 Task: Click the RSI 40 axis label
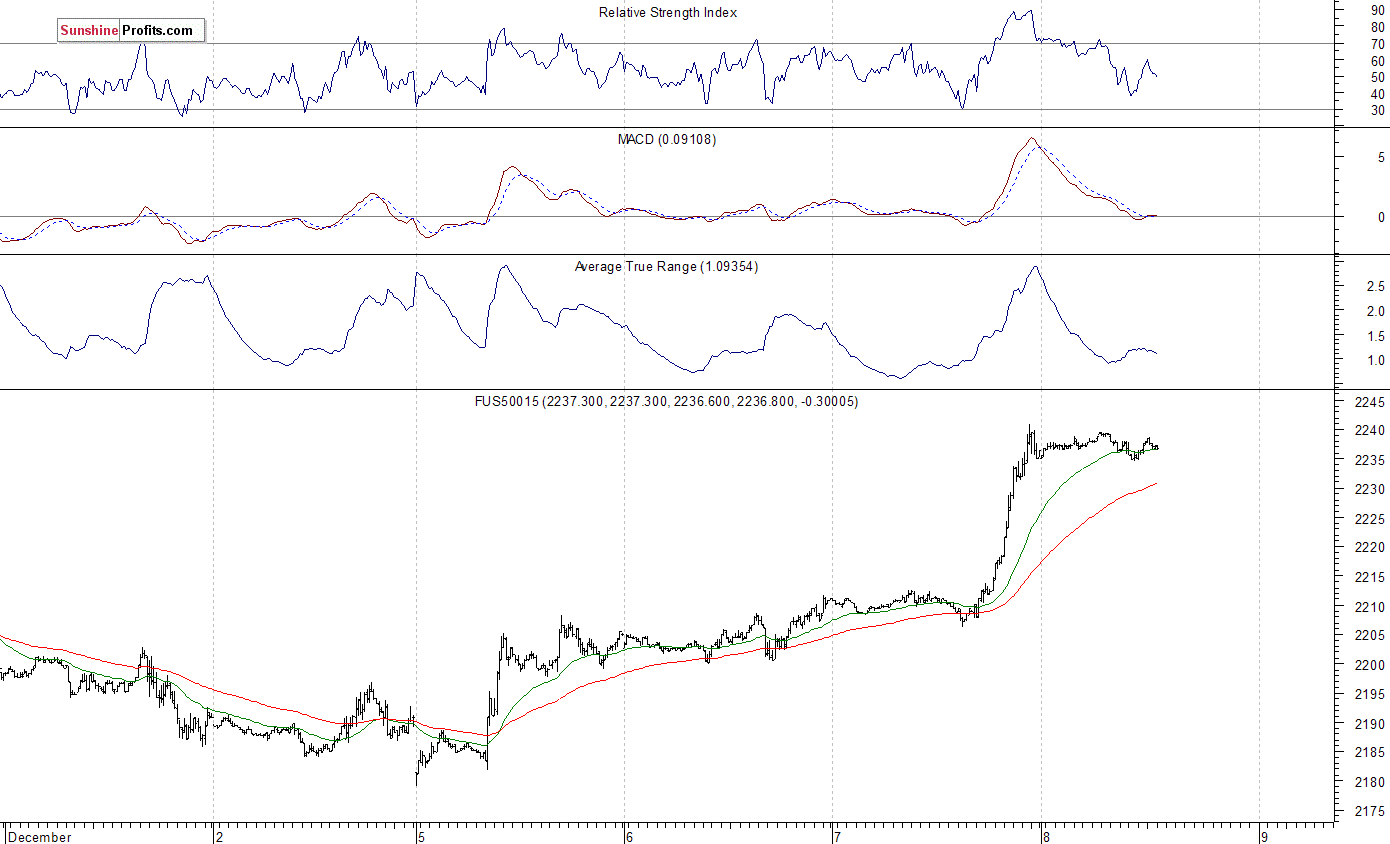coord(1378,94)
